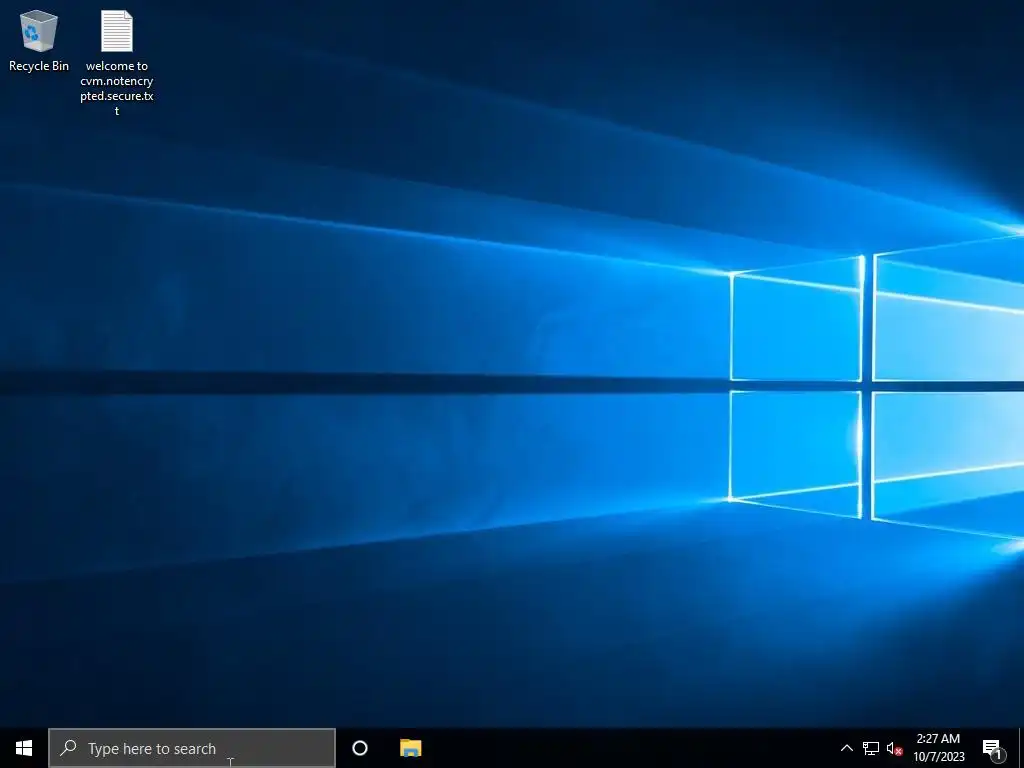Open the Action Center notifications icon

(x=992, y=749)
